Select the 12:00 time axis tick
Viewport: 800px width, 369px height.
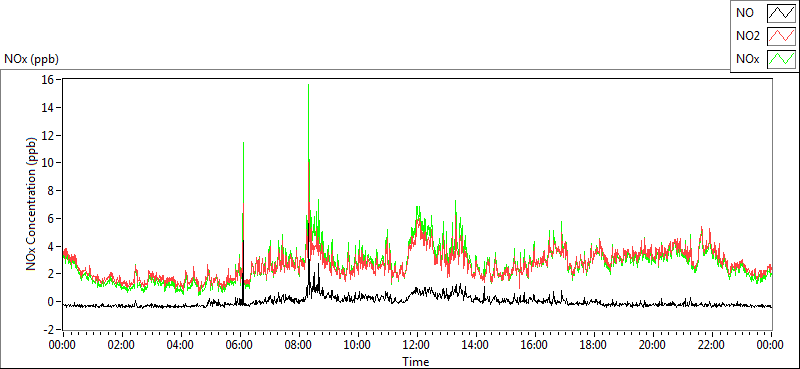coord(417,345)
